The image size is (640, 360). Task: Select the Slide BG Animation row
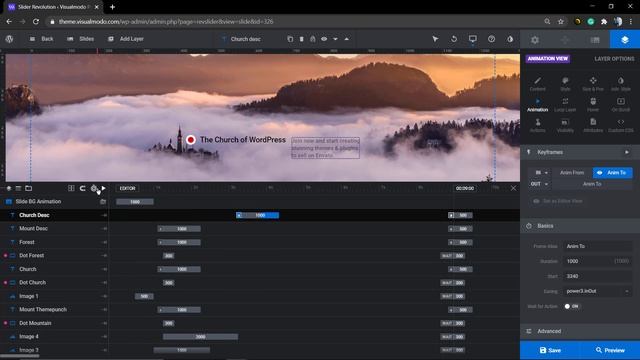coord(54,202)
